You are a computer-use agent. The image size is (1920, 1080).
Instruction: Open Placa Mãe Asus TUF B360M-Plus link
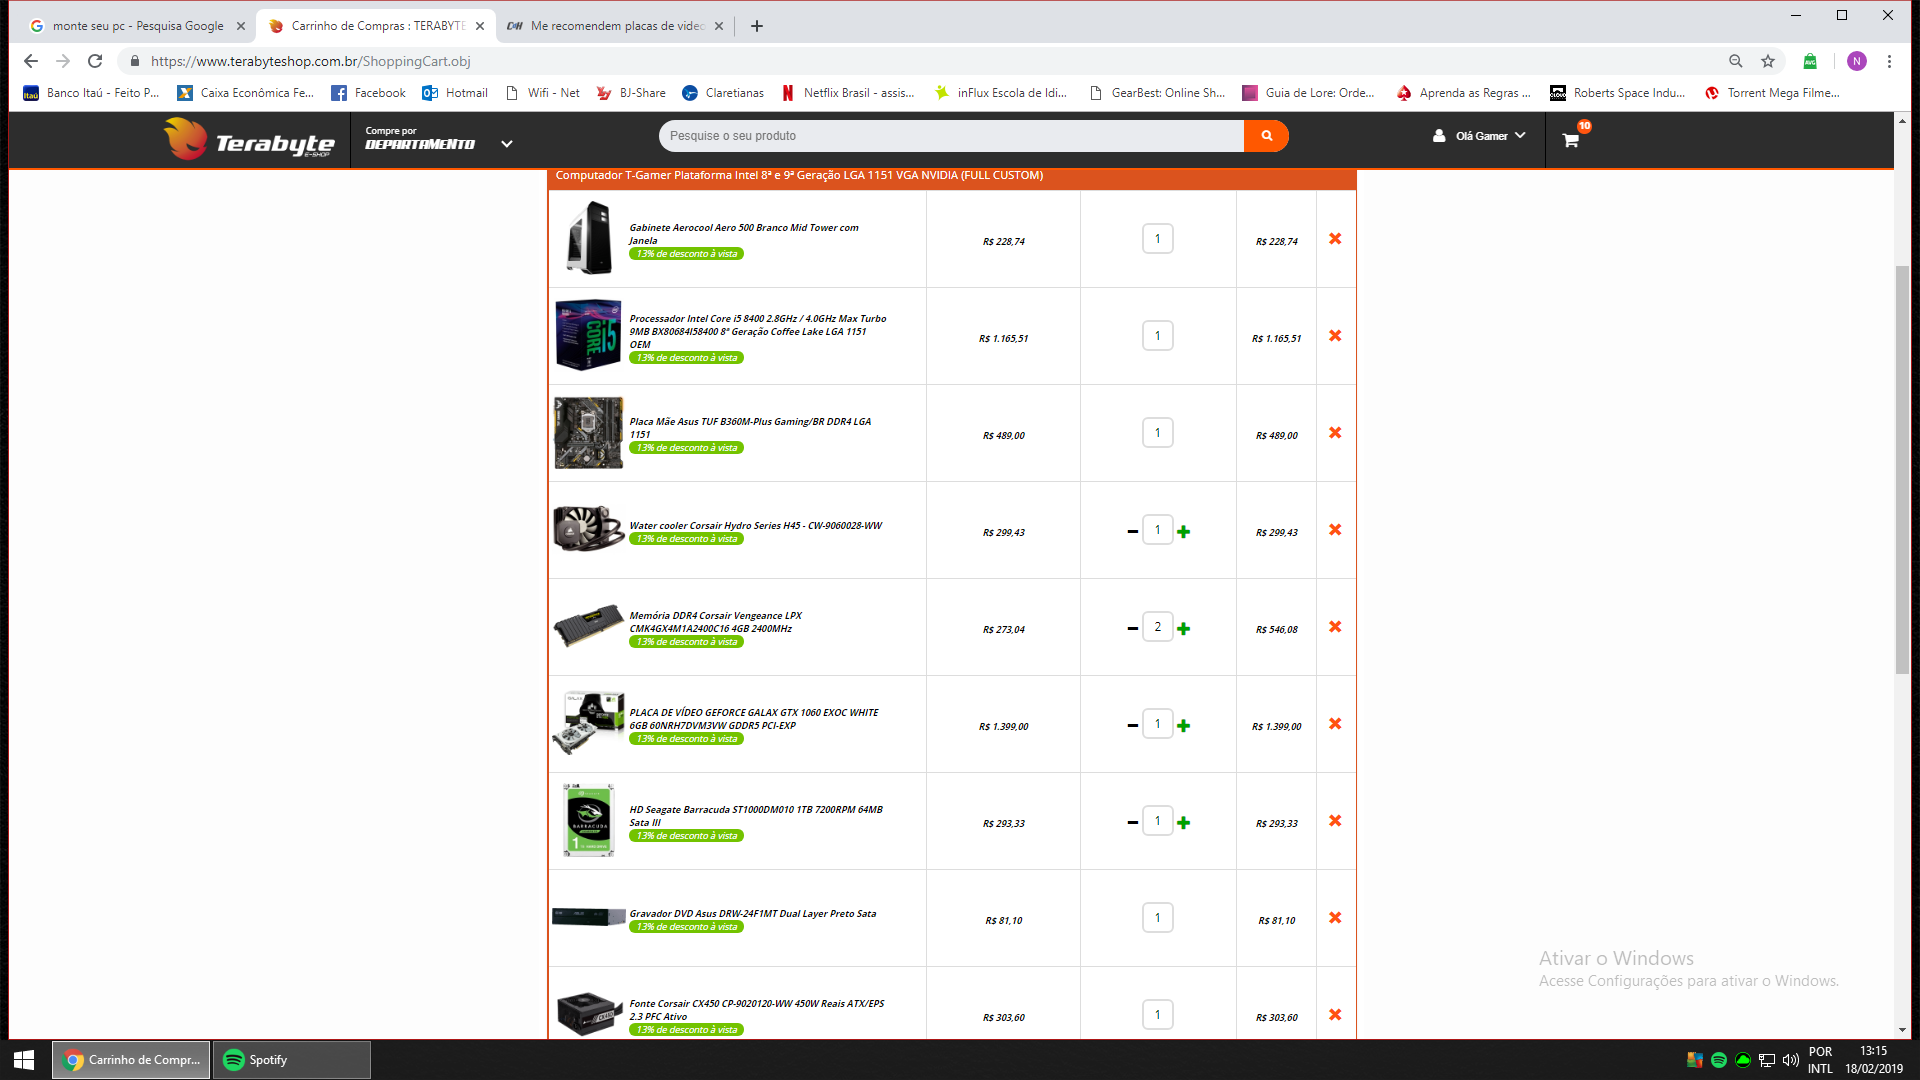(750, 428)
